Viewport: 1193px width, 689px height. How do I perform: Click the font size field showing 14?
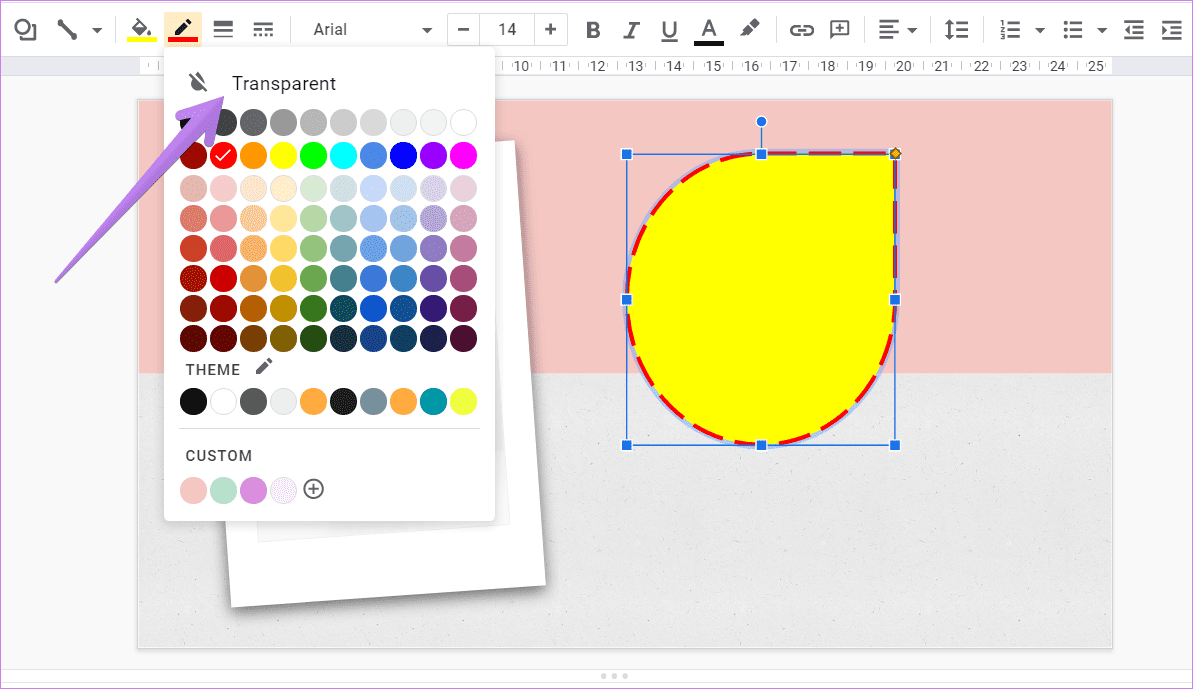click(x=507, y=30)
